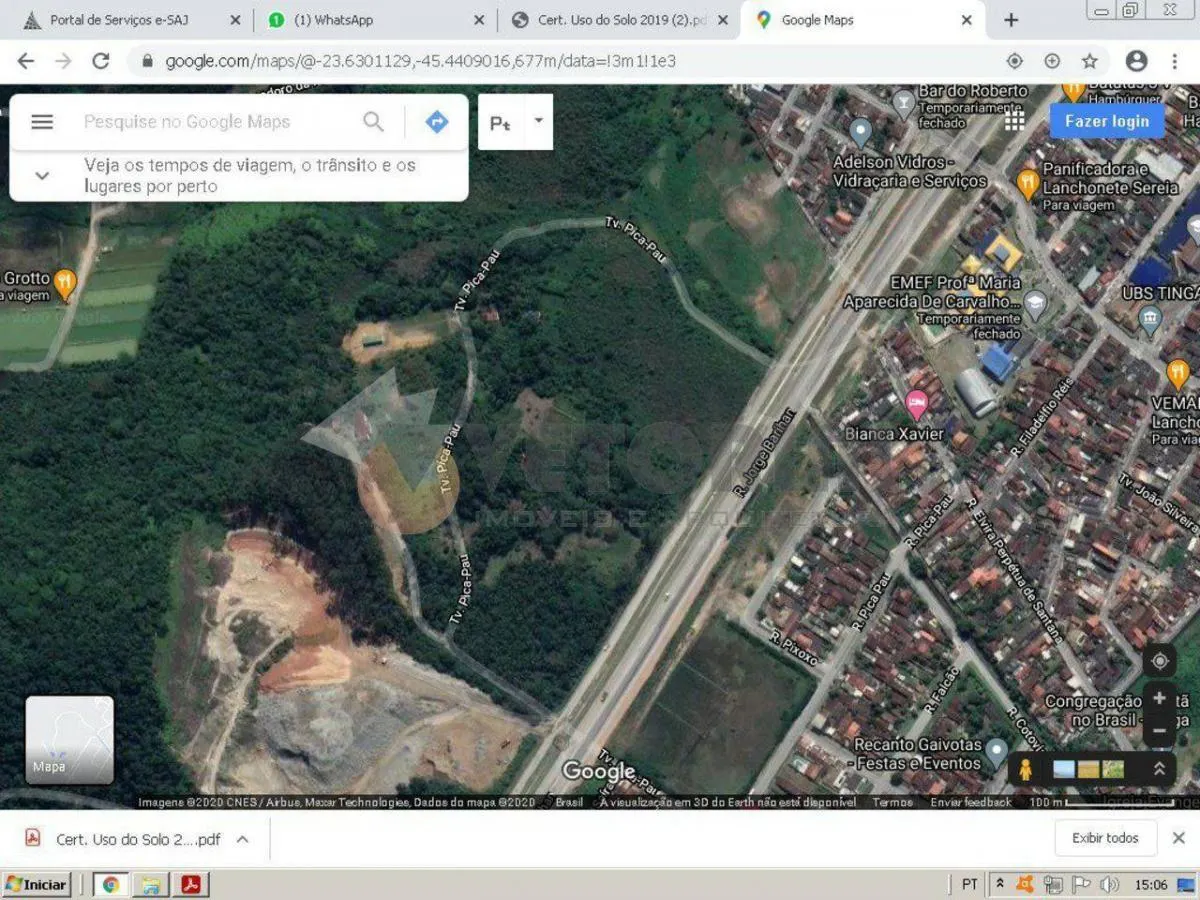Click the Recanto Gaivotas place marker
The image size is (1200, 900).
995,751
